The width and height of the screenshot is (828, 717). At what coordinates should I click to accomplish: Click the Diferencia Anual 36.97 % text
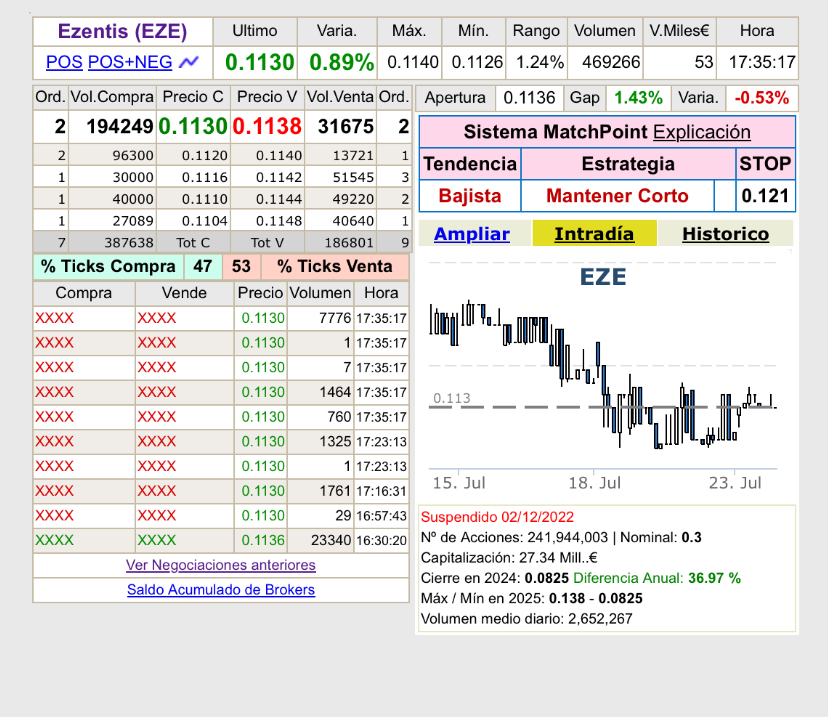657,578
